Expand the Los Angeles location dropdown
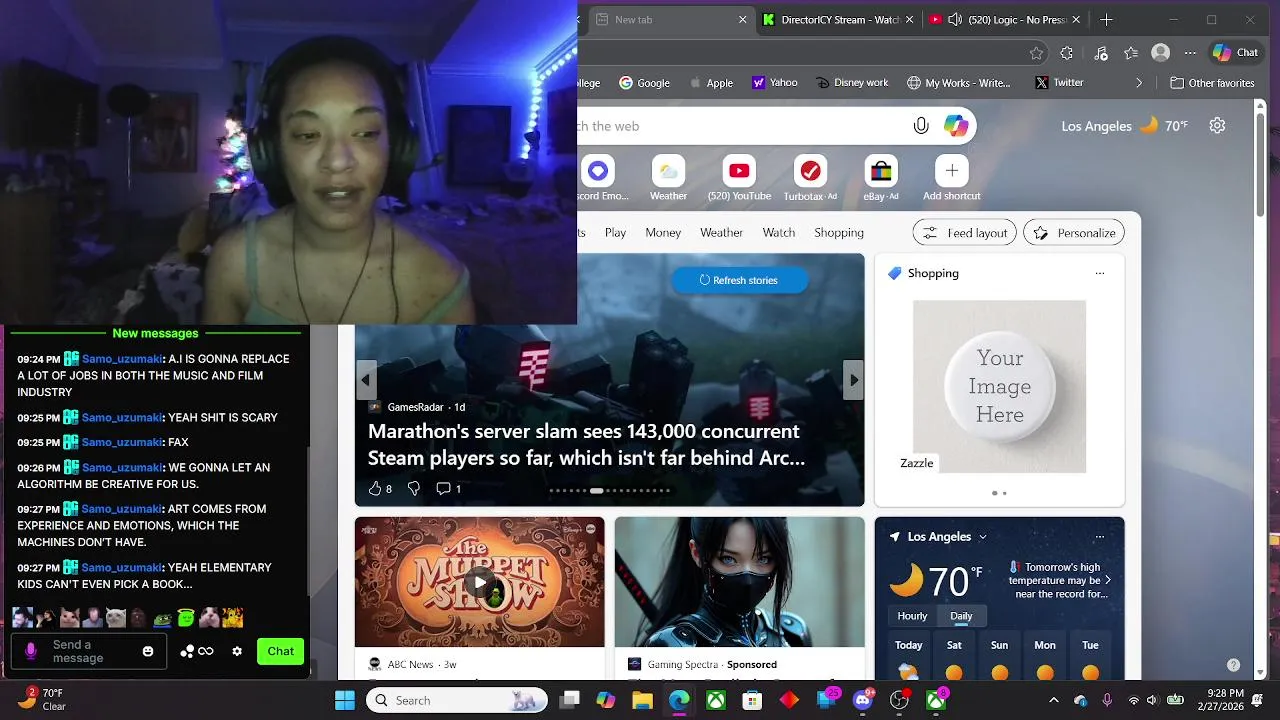The width and height of the screenshot is (1280, 720). pyautogui.click(x=983, y=537)
